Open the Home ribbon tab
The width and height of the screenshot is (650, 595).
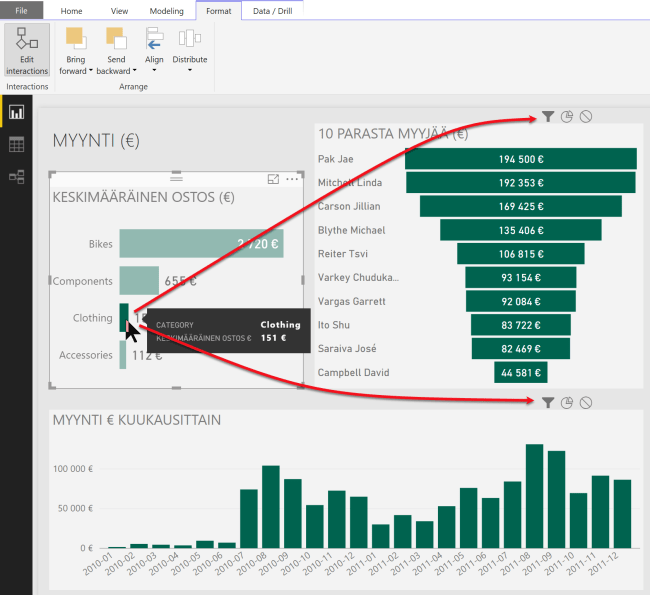coord(72,11)
